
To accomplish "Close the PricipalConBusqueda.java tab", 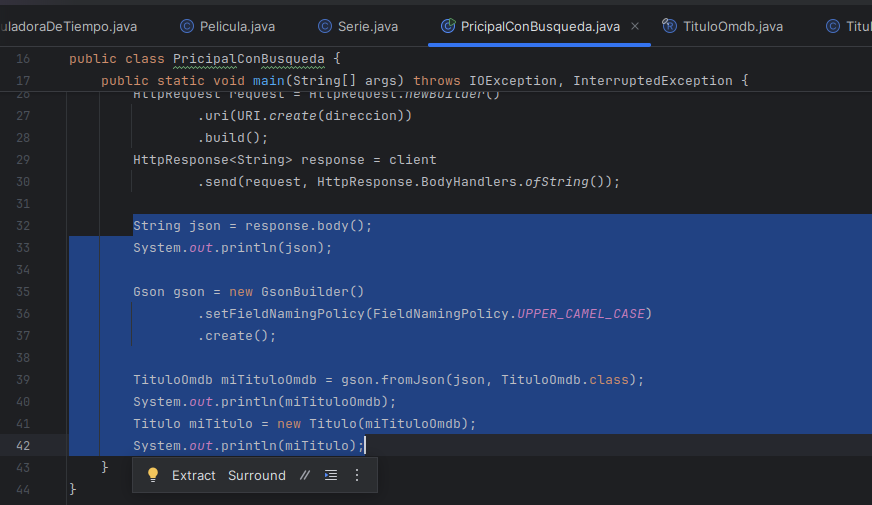I will tap(635, 26).
